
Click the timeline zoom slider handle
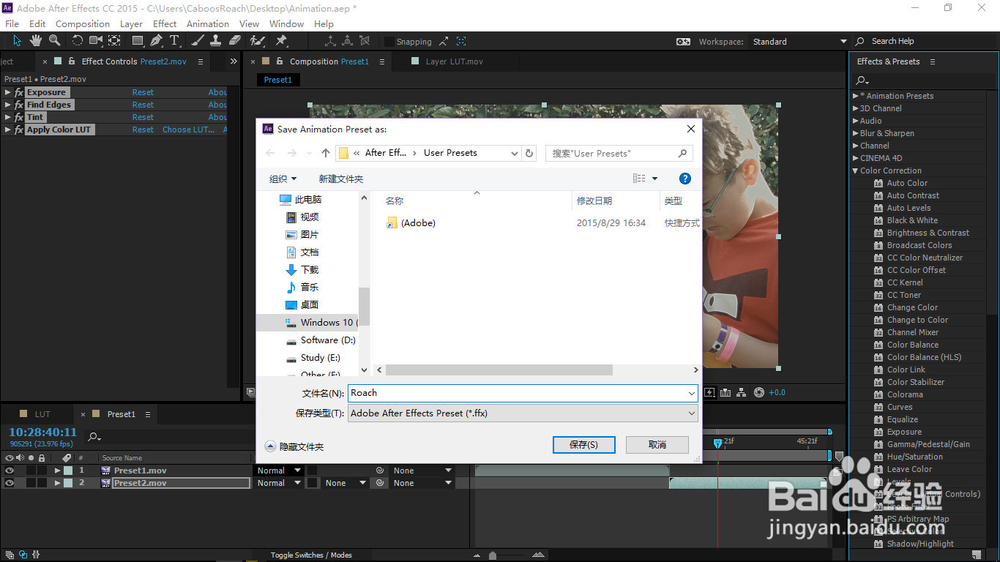click(492, 555)
